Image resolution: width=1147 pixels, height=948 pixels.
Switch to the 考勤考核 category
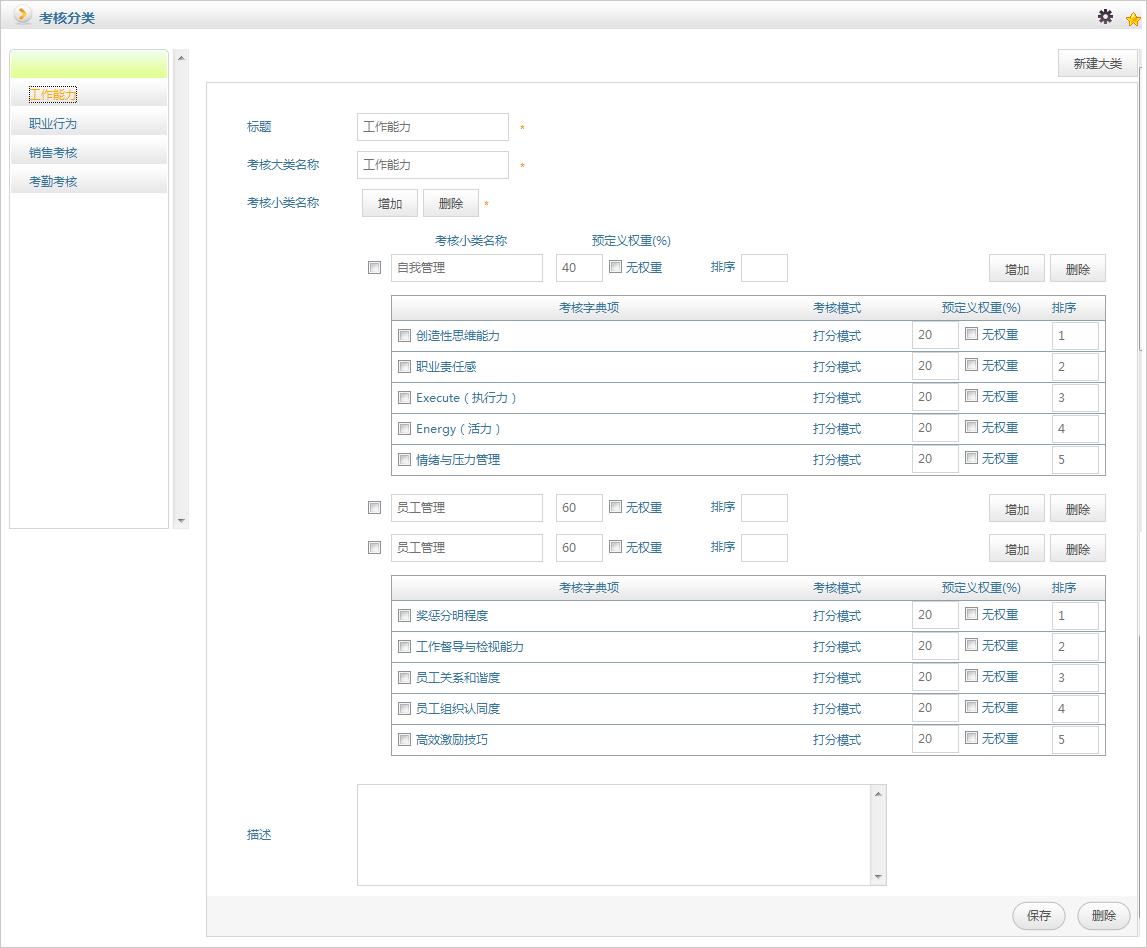(53, 182)
